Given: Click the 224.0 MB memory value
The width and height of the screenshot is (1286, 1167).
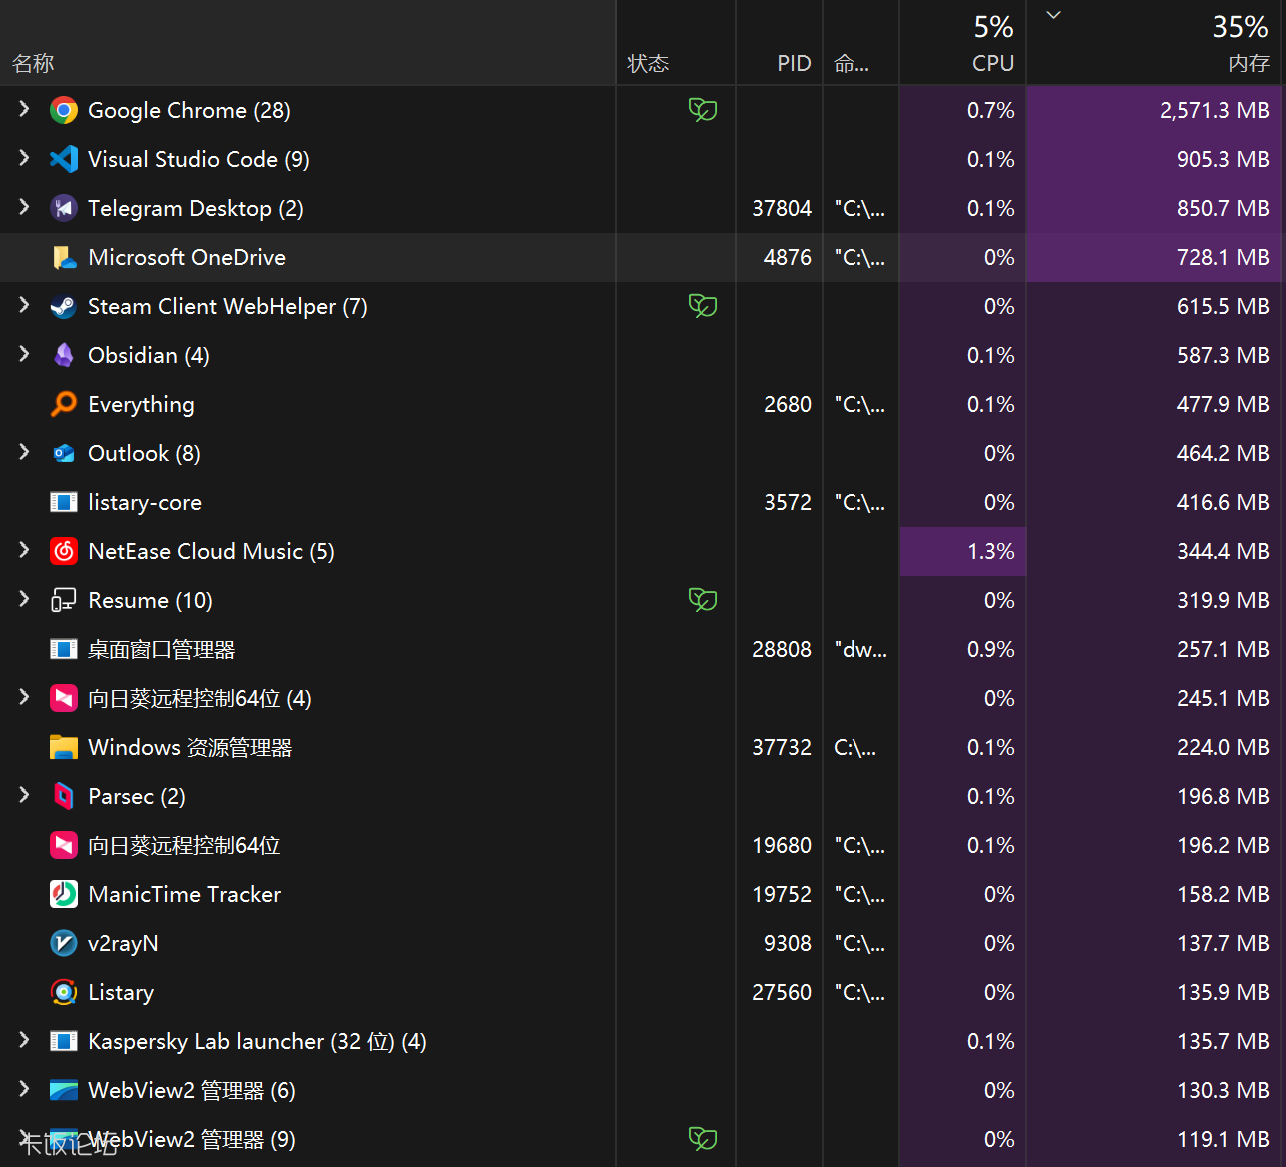Looking at the screenshot, I should [1223, 747].
